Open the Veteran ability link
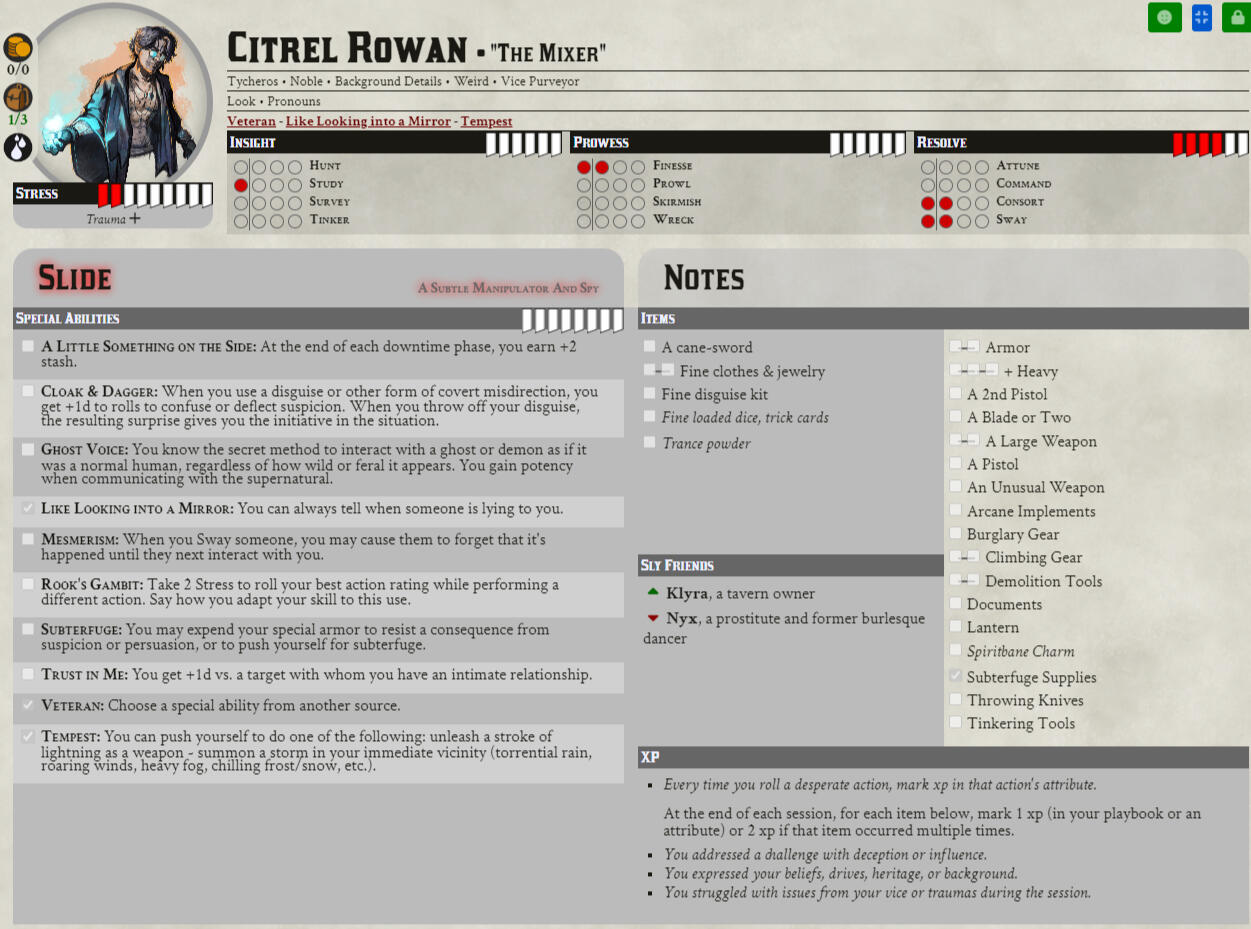Screen dimensions: 1251x929 [x=251, y=121]
